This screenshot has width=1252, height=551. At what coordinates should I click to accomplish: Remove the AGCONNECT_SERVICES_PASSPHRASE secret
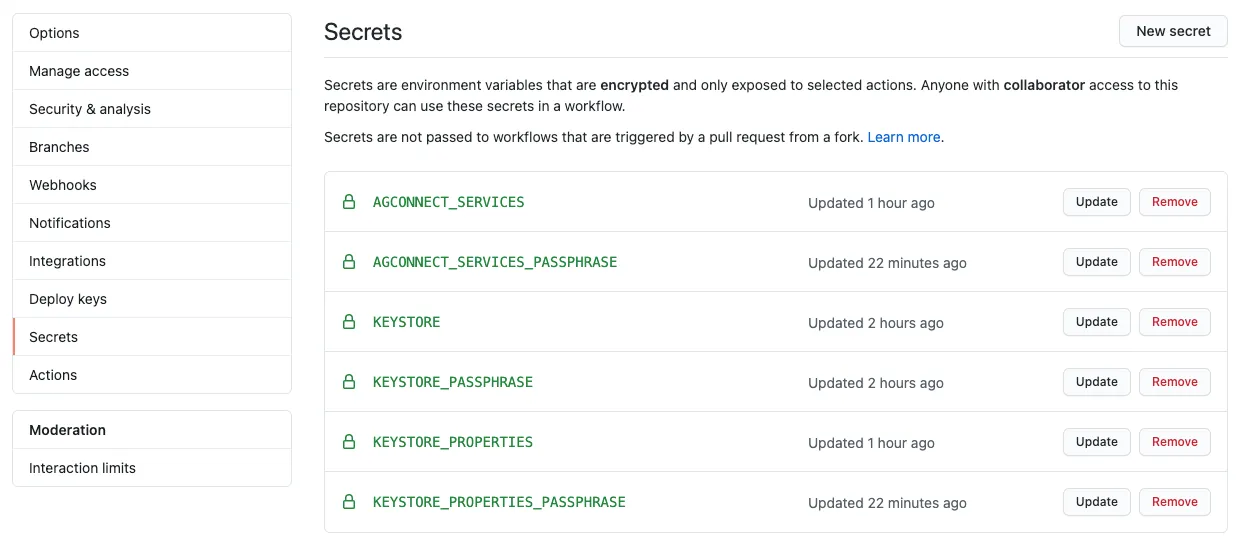point(1174,262)
